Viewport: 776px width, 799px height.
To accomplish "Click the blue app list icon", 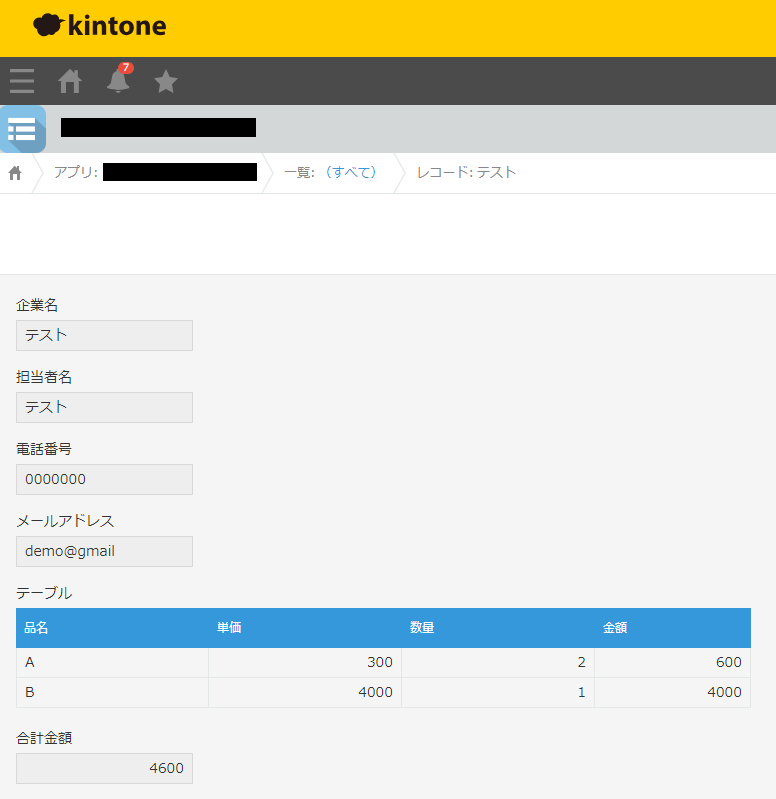I will [22, 129].
